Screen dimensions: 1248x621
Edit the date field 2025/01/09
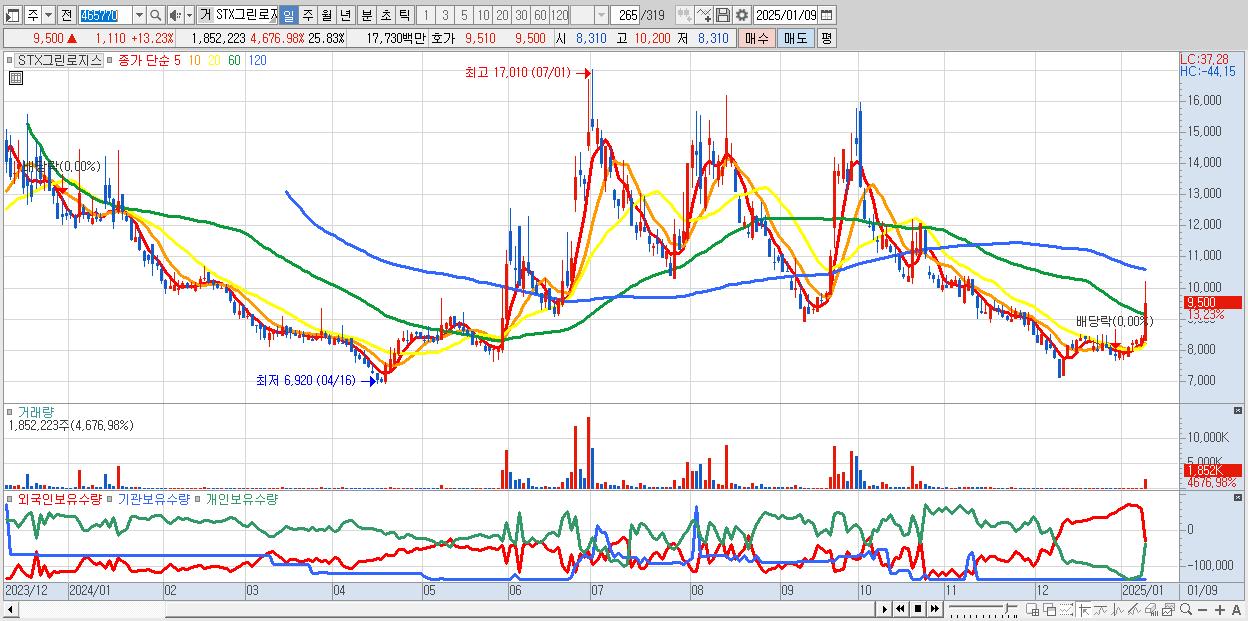[786, 15]
